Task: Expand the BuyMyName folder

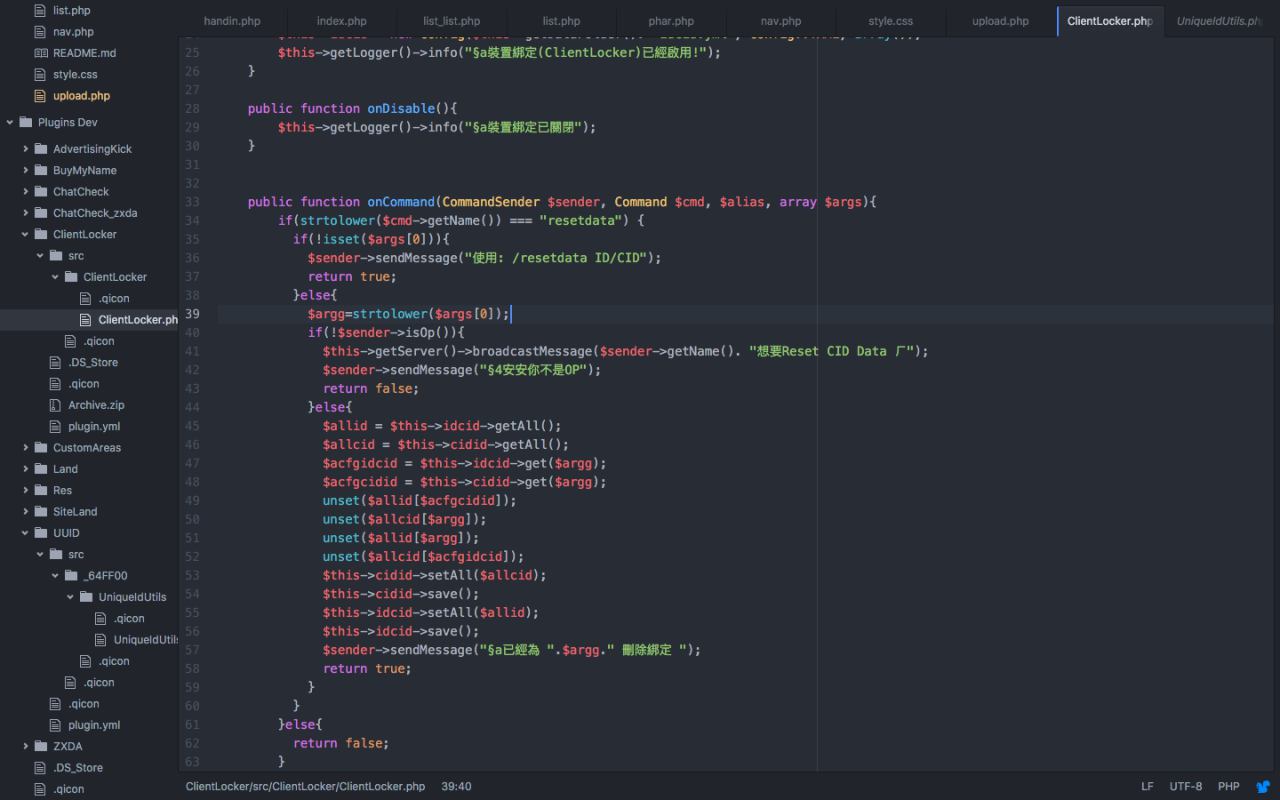Action: coord(26,170)
